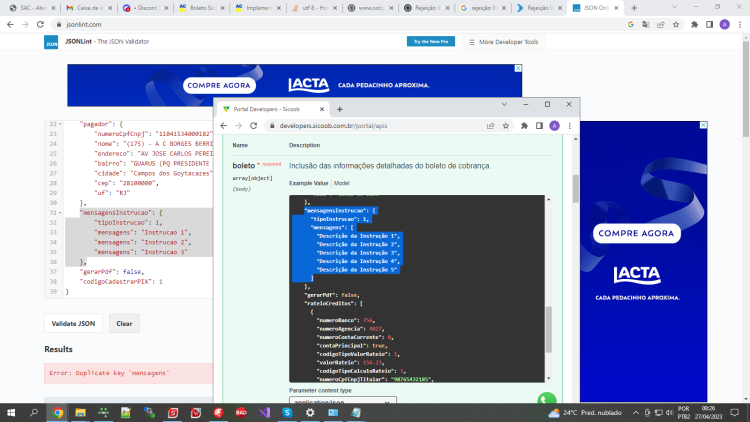Click green WhatsApp chat bubble
Screen dimensions: 750x422
point(547,398)
